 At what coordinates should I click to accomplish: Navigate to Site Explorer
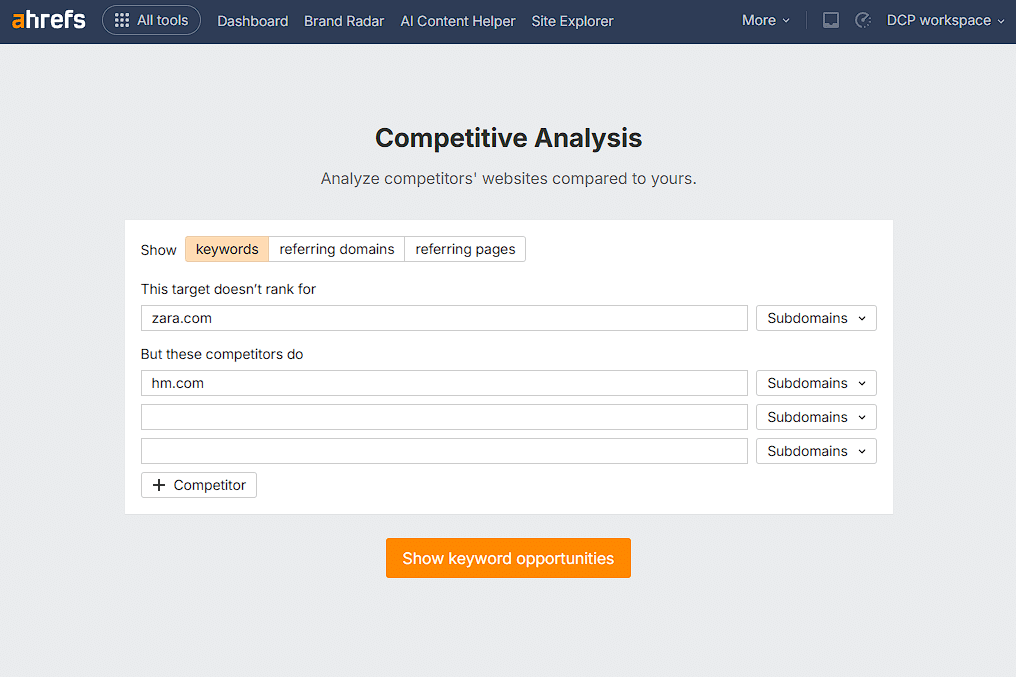tap(572, 21)
